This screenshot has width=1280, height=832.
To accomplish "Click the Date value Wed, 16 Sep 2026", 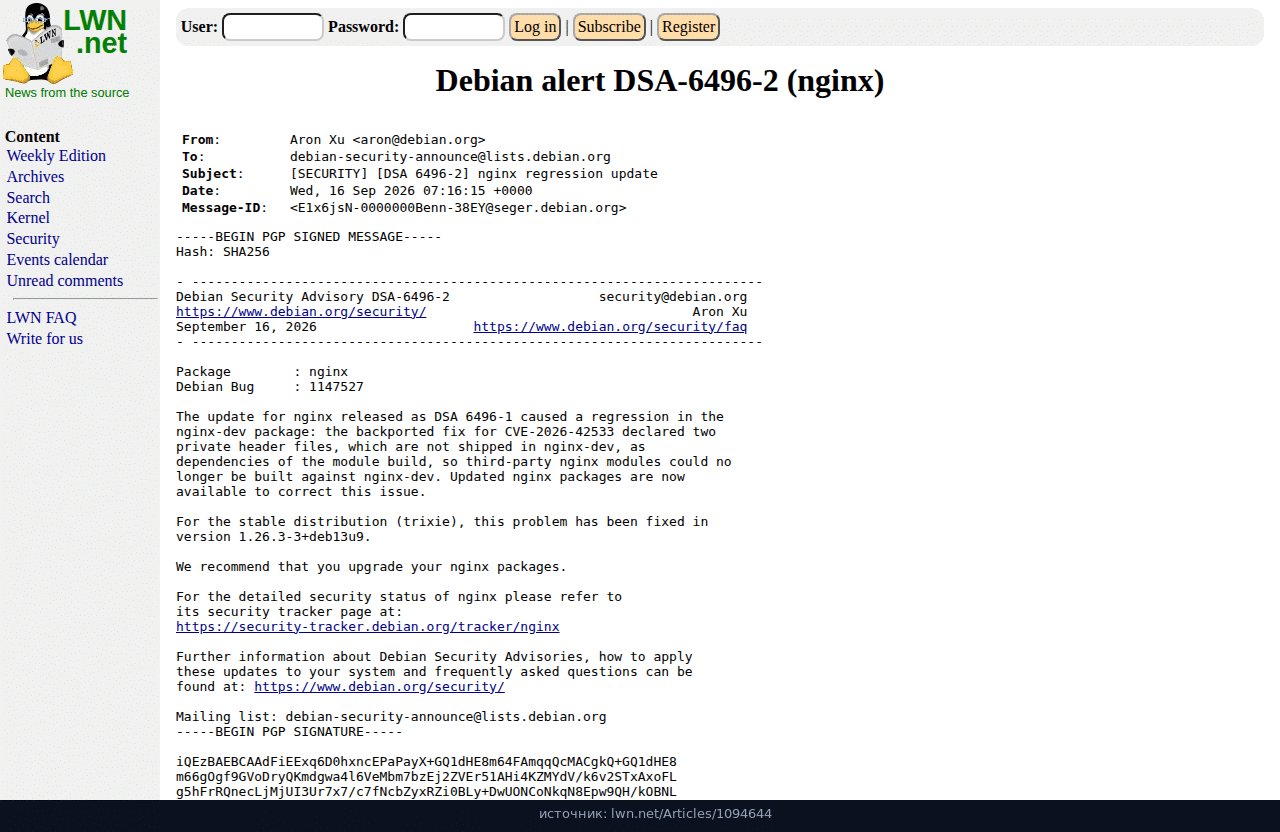I will coord(411,191).
